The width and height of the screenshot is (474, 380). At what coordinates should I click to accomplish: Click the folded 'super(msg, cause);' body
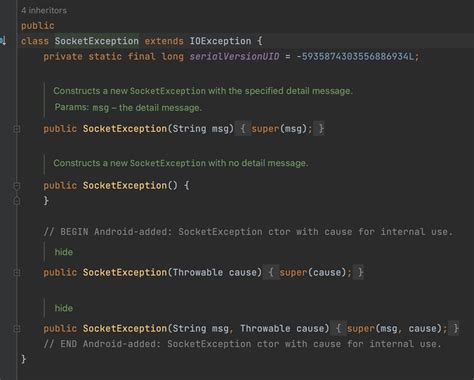pyautogui.click(x=397, y=329)
